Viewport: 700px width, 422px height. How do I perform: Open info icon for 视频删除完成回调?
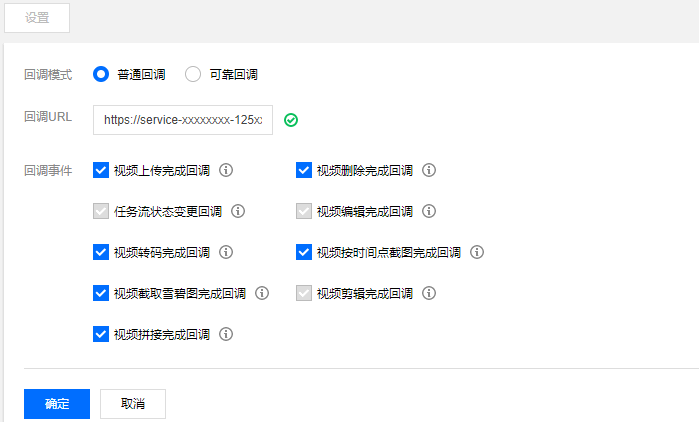point(429,170)
